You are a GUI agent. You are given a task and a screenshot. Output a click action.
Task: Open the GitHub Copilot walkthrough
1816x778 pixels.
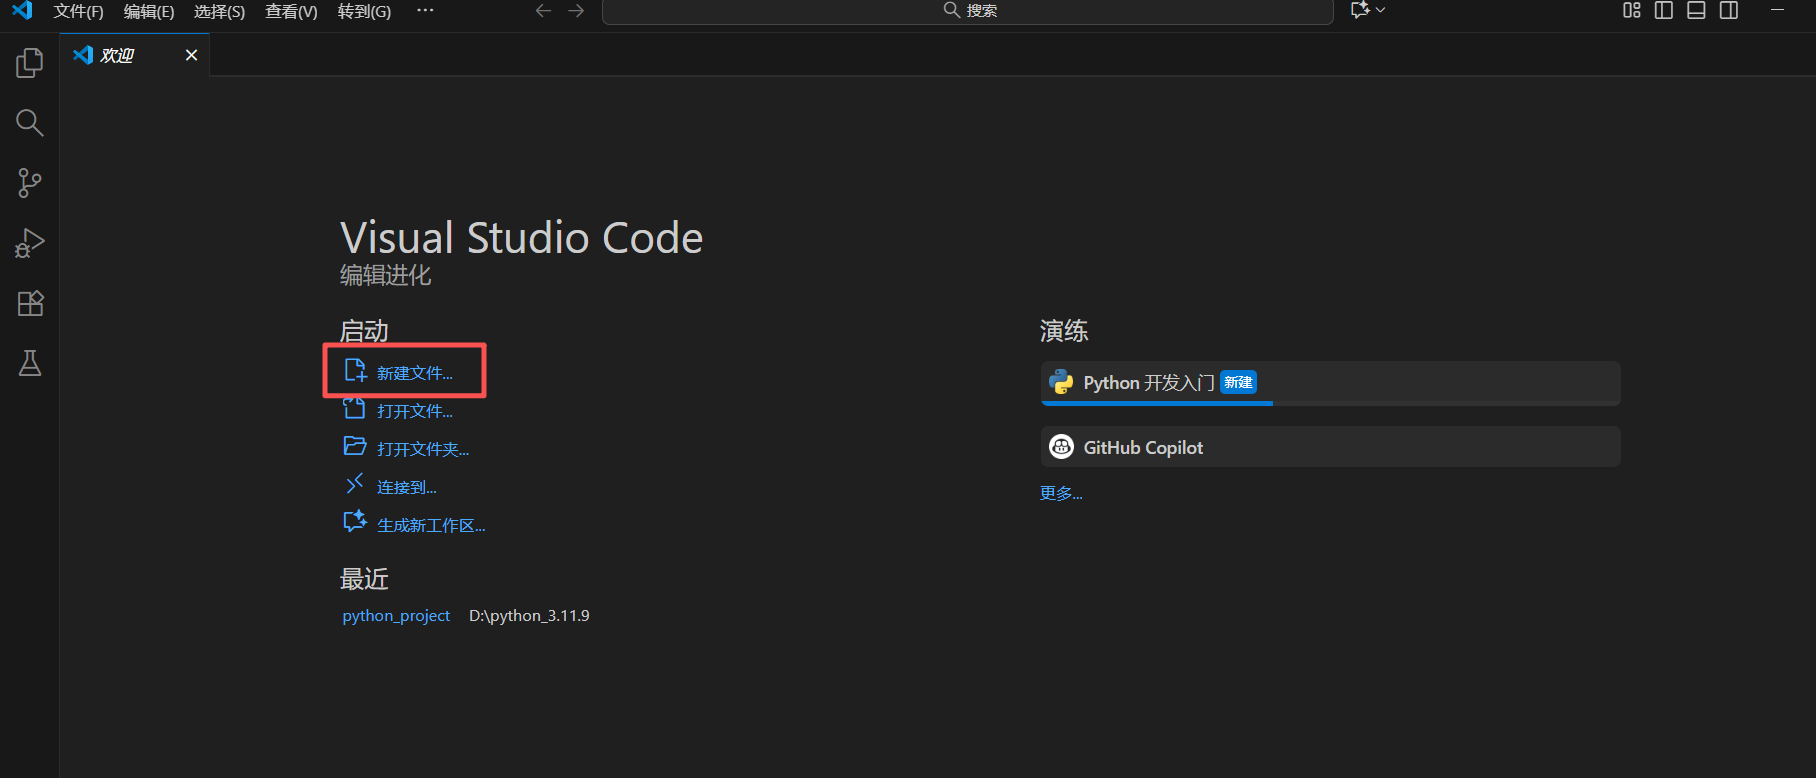pos(1330,447)
